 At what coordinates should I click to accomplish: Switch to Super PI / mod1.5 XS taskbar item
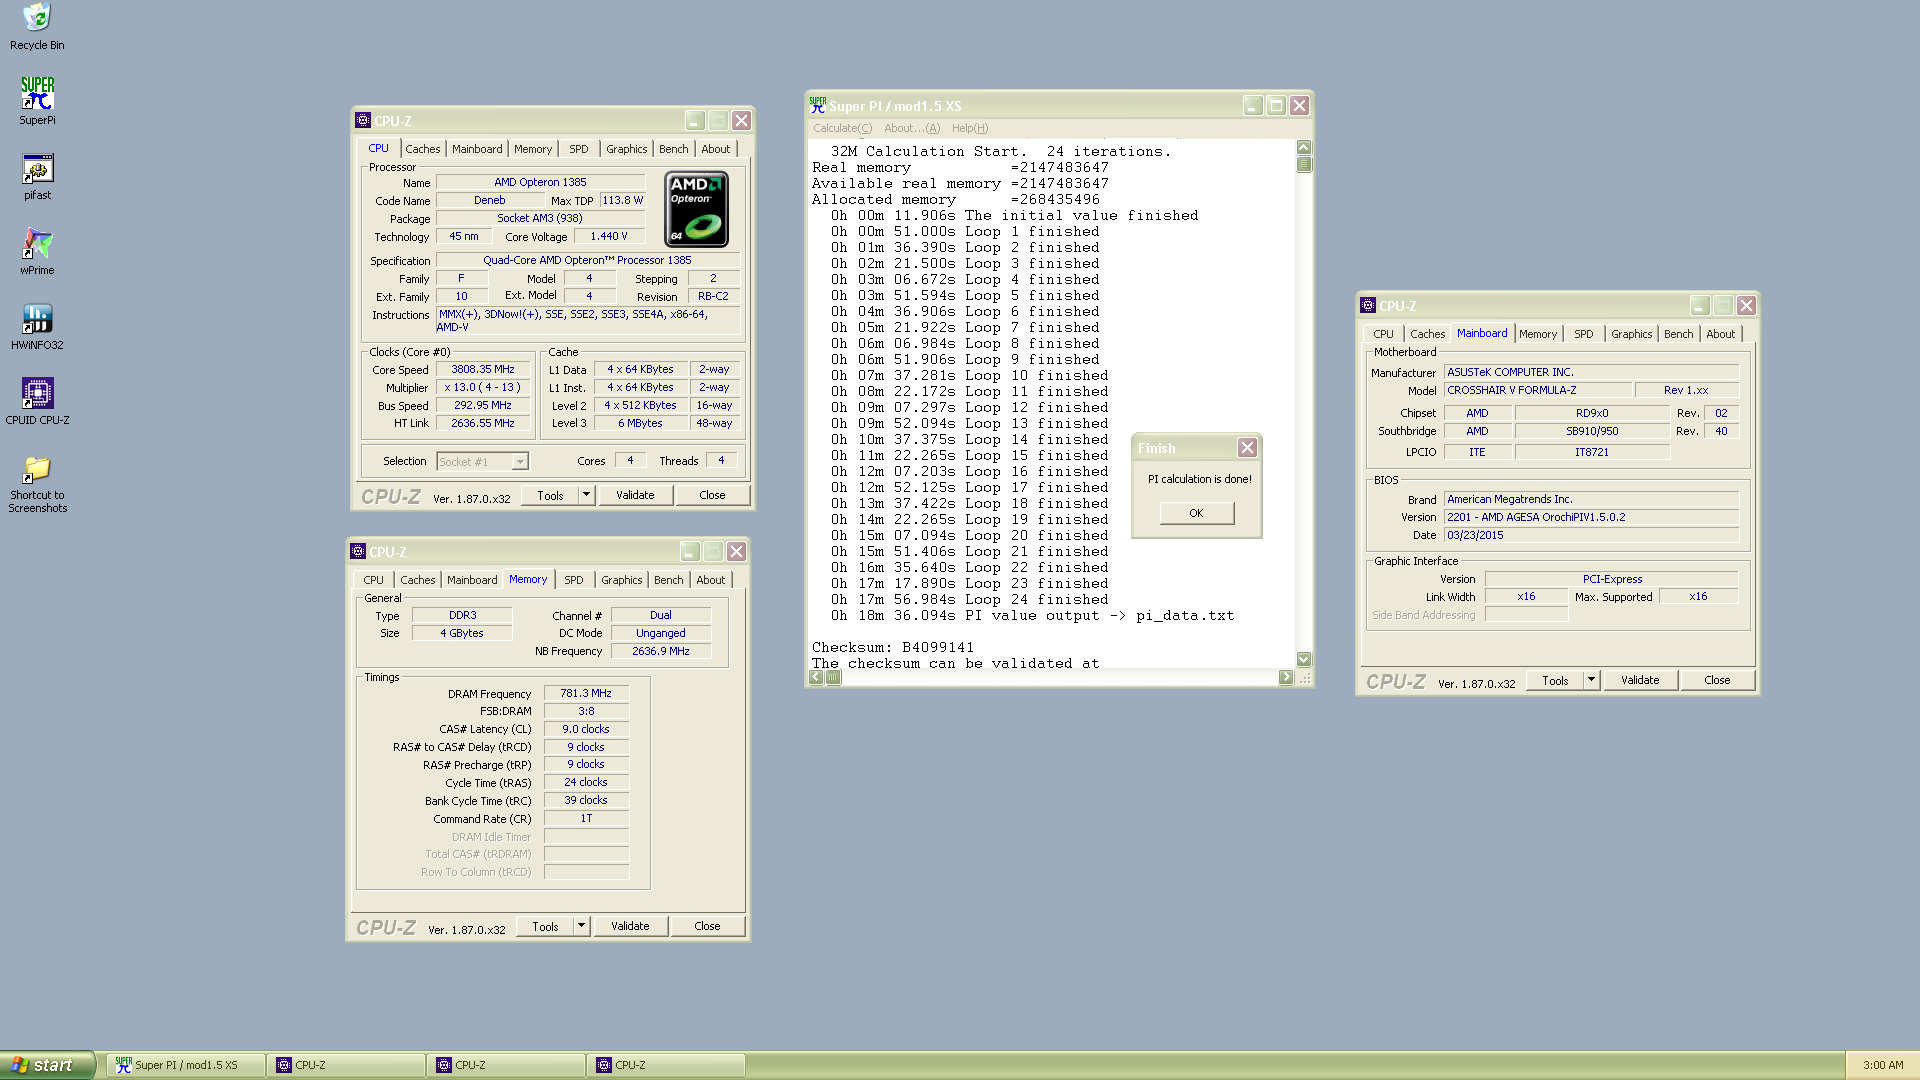pos(186,1065)
